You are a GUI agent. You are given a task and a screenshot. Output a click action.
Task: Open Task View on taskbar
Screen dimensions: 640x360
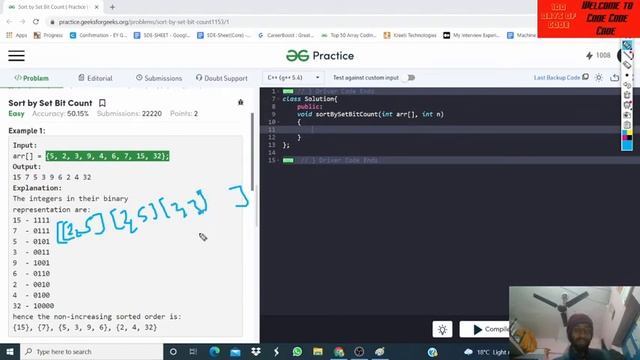coord(193,351)
